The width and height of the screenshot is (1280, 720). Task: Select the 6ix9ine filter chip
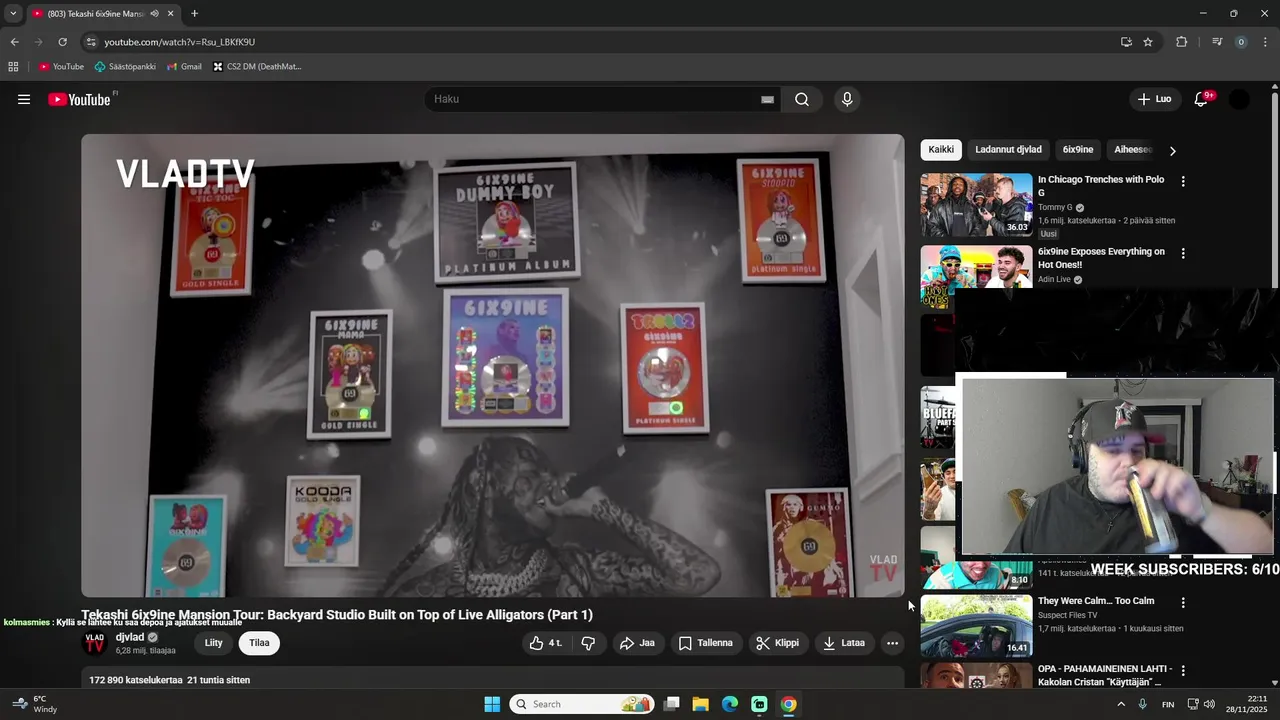pyautogui.click(x=1078, y=150)
